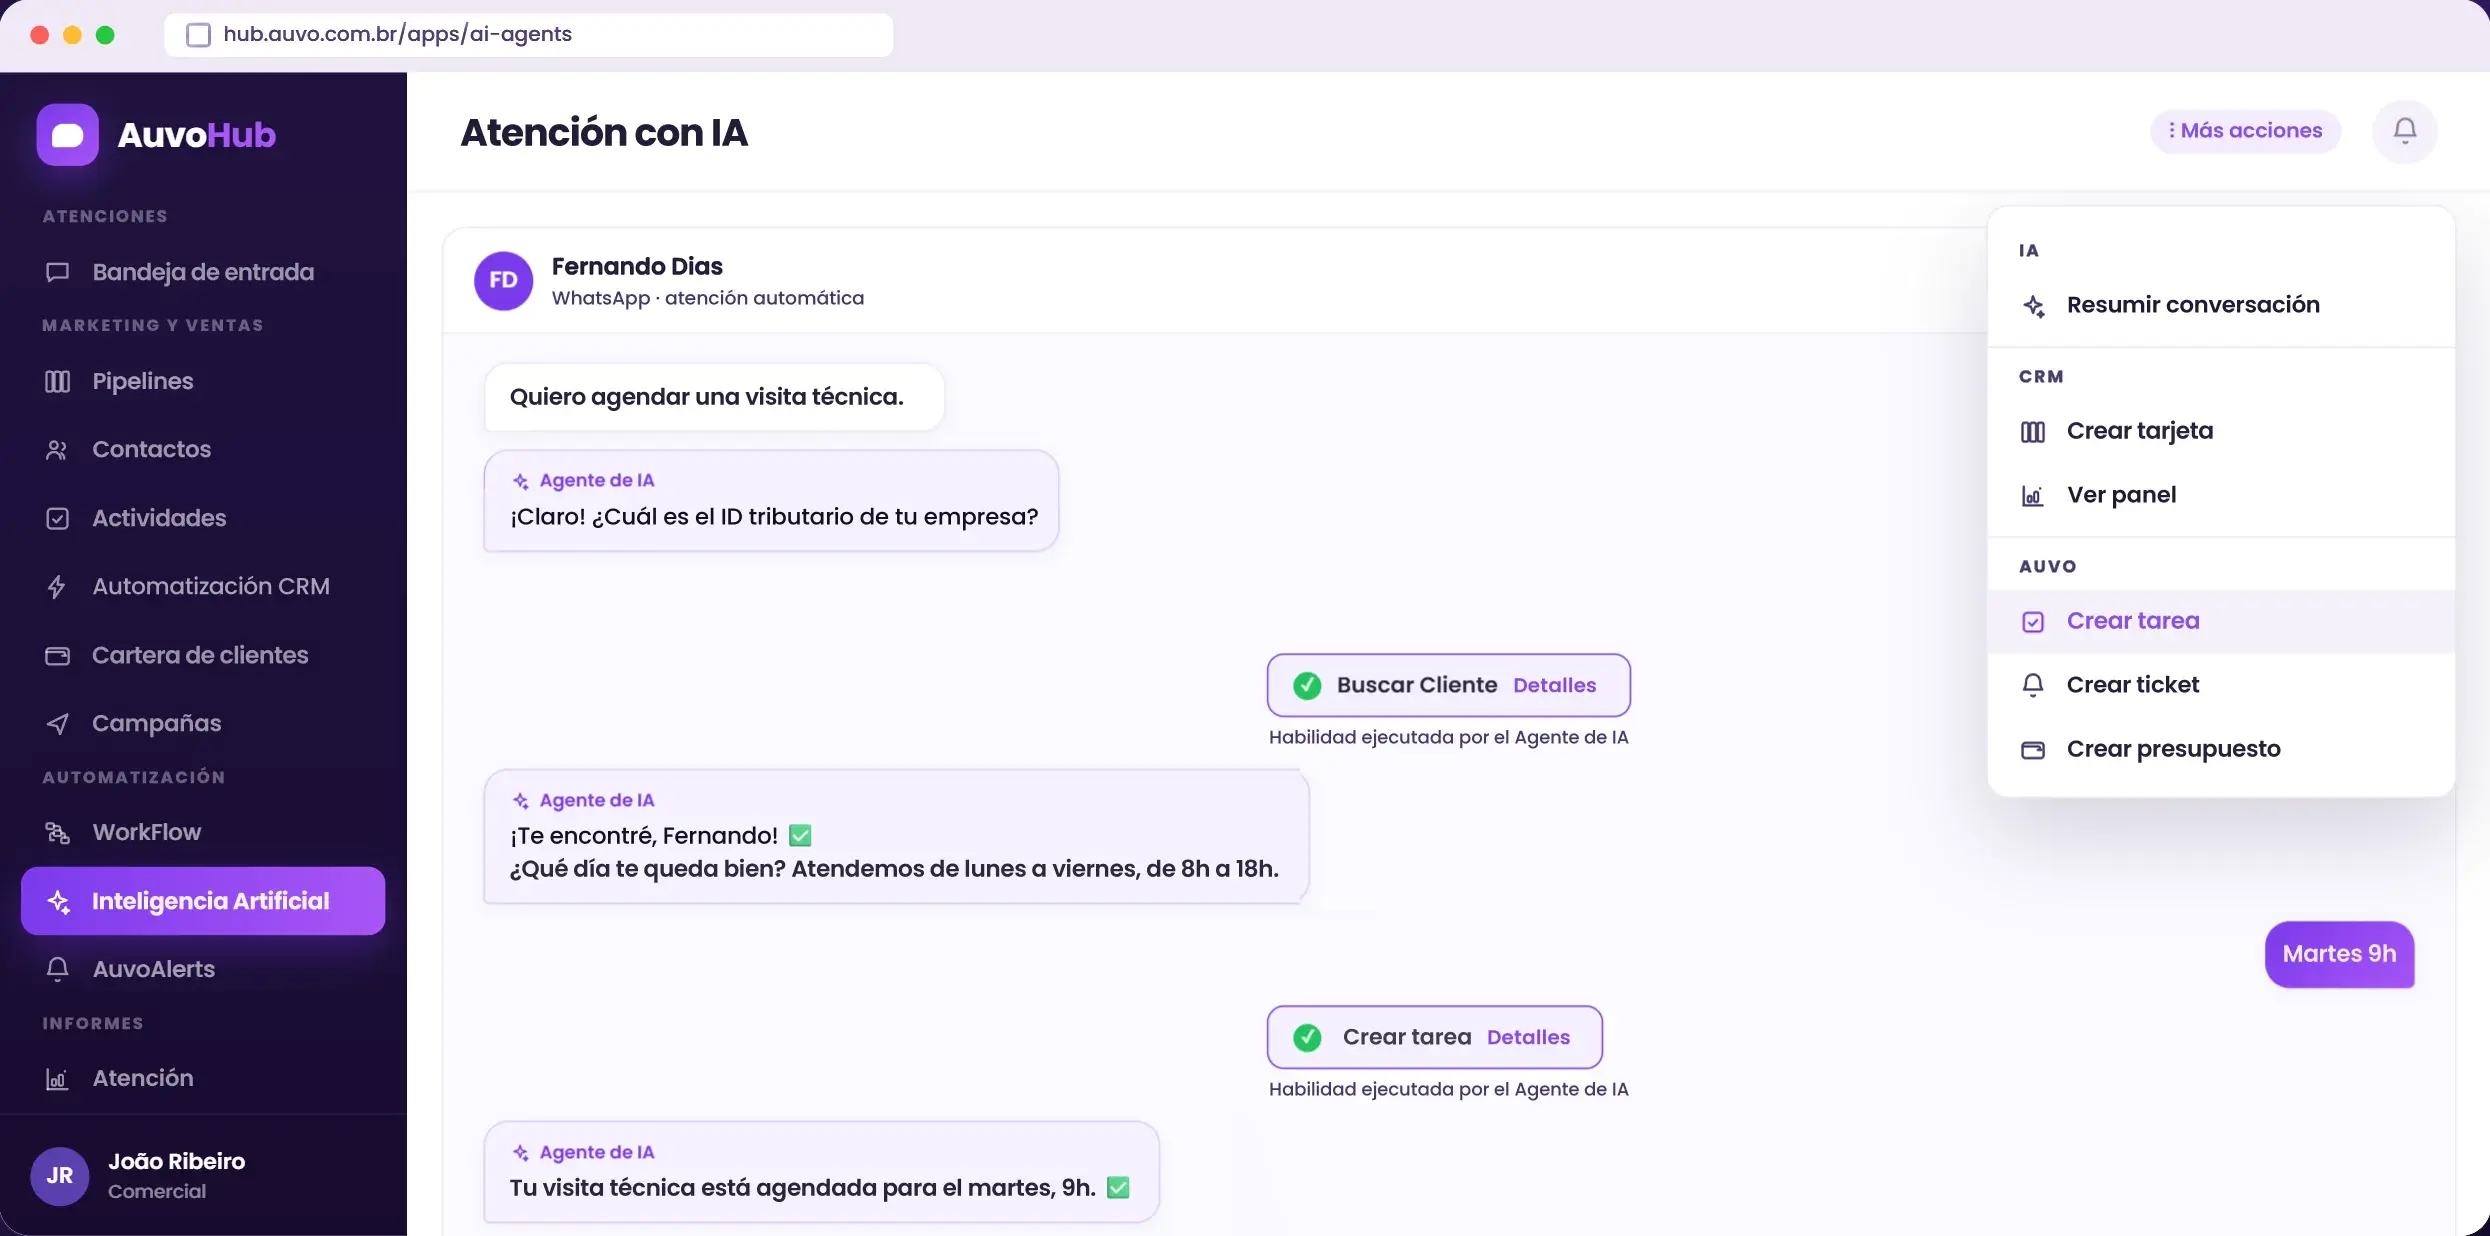This screenshot has height=1236, width=2490.
Task: Click the Crear presupuesto wallet icon
Action: (2033, 750)
